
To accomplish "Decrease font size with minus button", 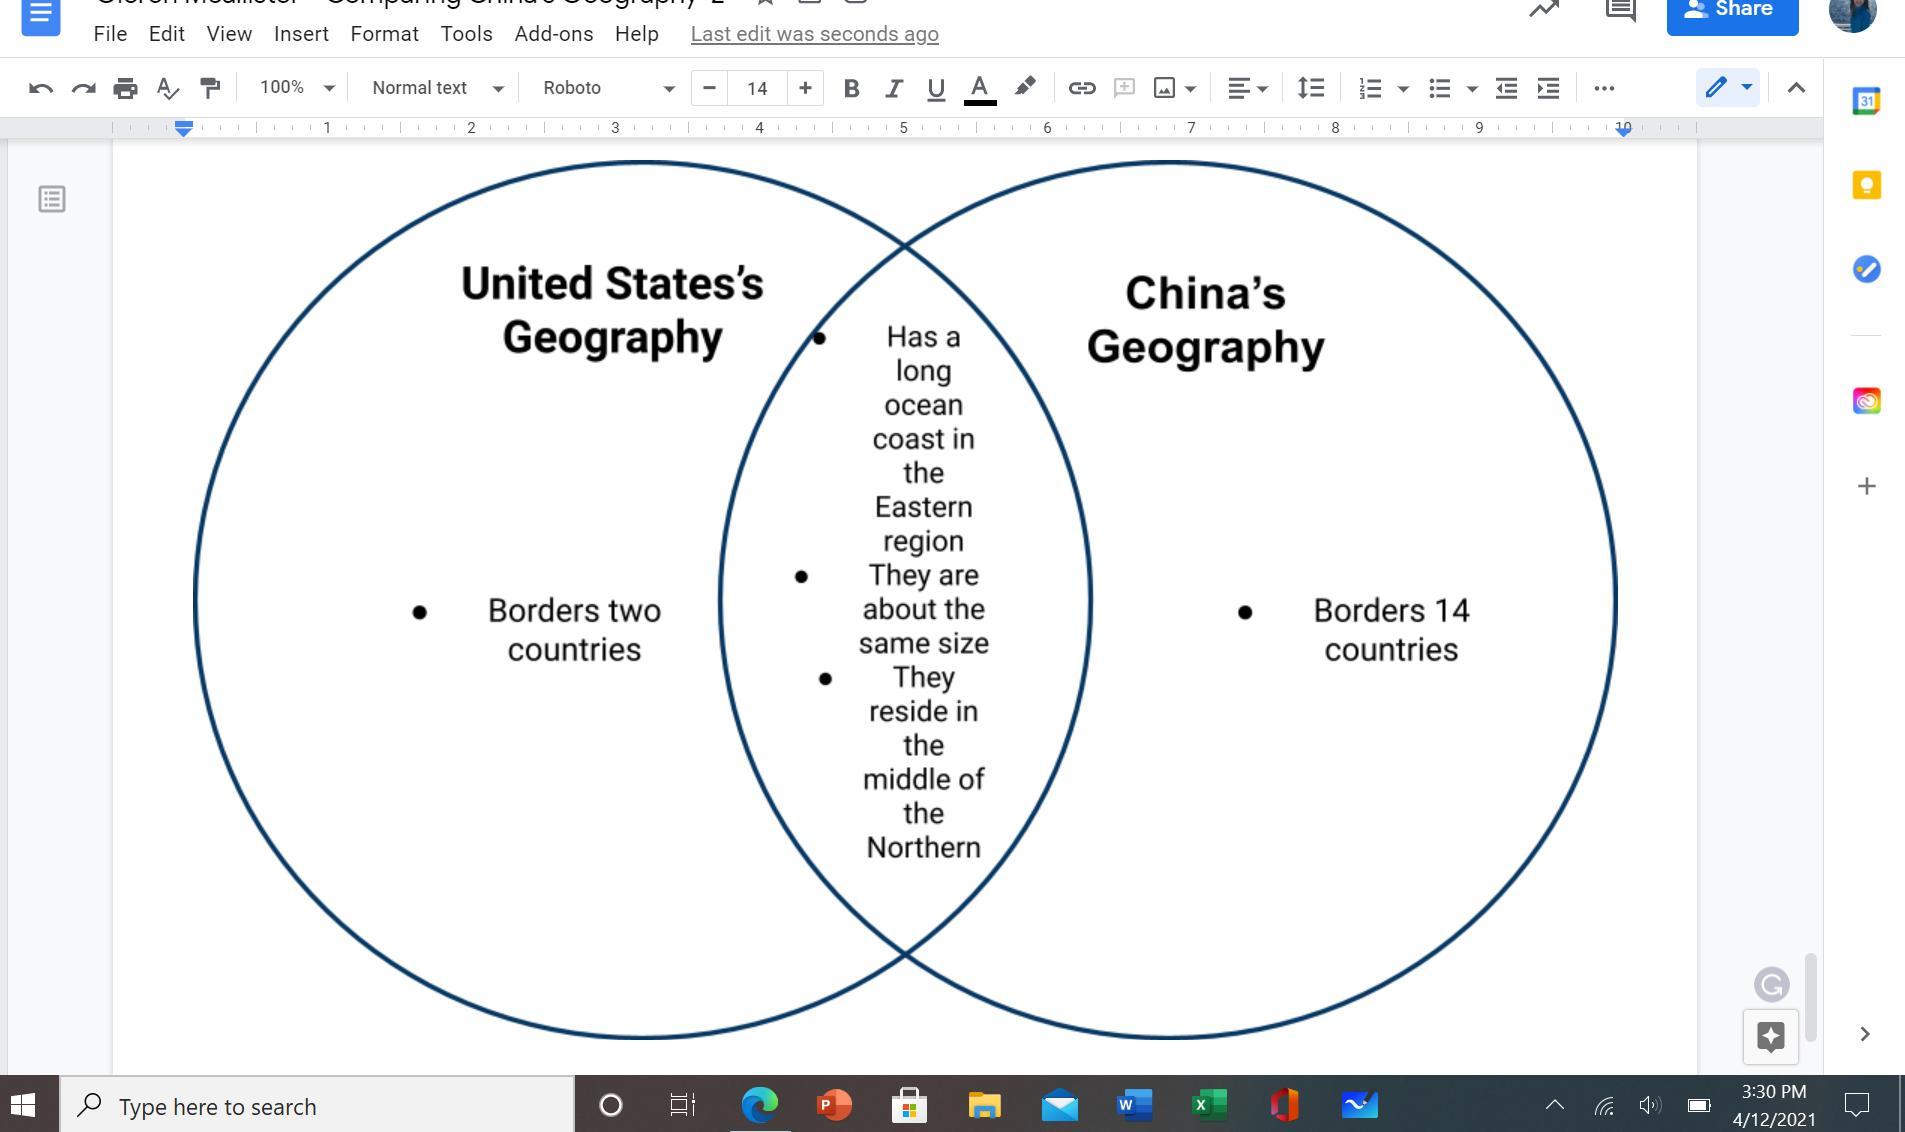I will [x=709, y=88].
